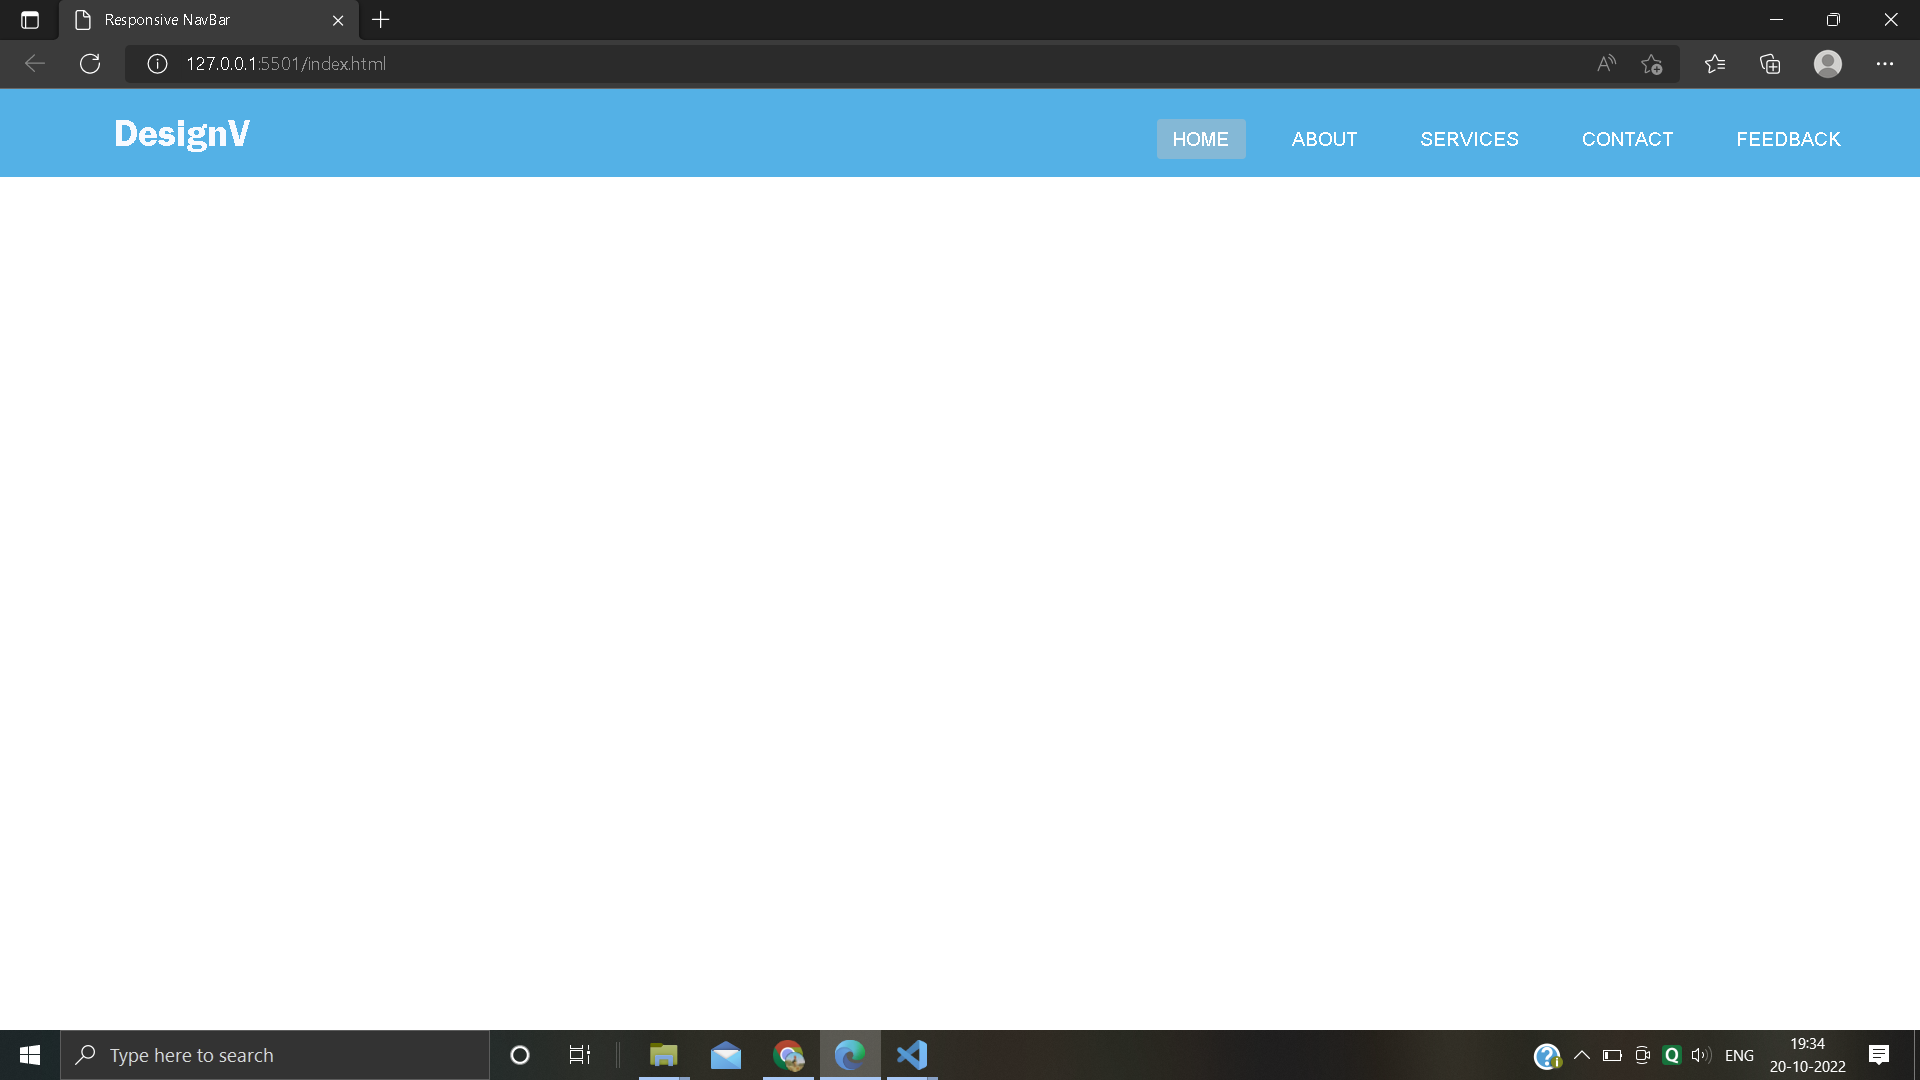The width and height of the screenshot is (1920, 1080).
Task: Click the FEEDBACK navigation link
Action: 1788,139
